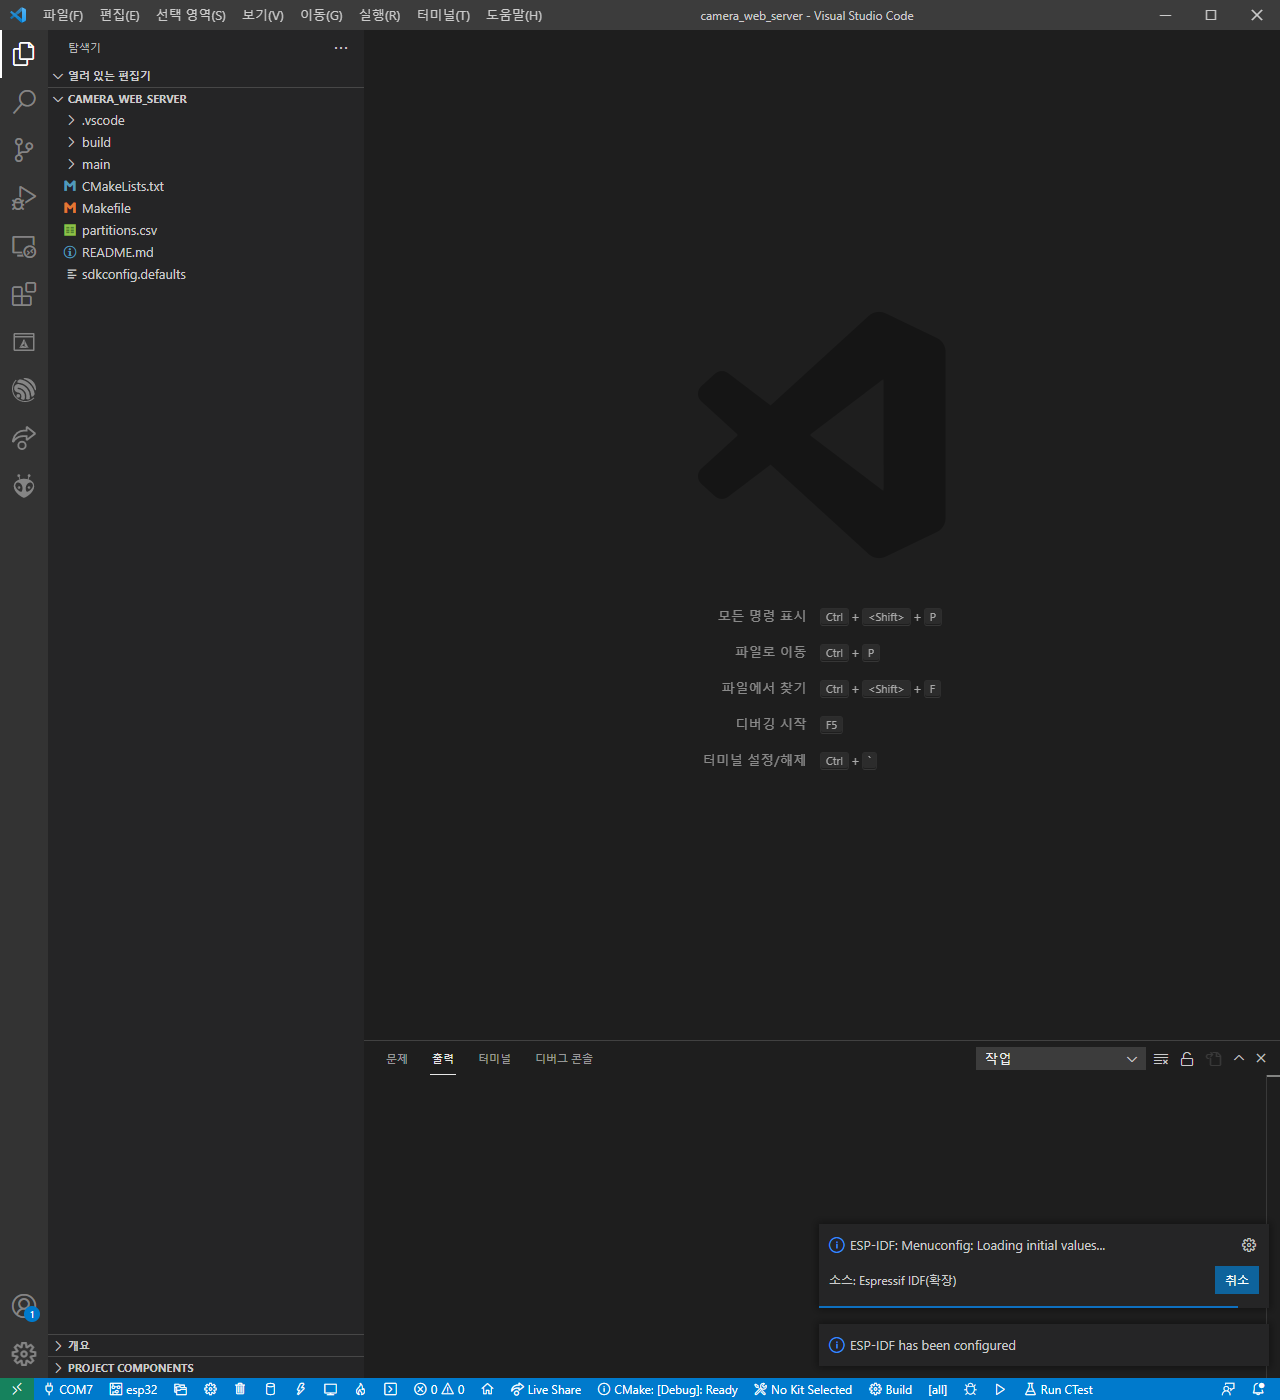Image resolution: width=1280 pixels, height=1400 pixels.
Task: Maximize the panel with the chevron-up icon
Action: pyautogui.click(x=1239, y=1058)
